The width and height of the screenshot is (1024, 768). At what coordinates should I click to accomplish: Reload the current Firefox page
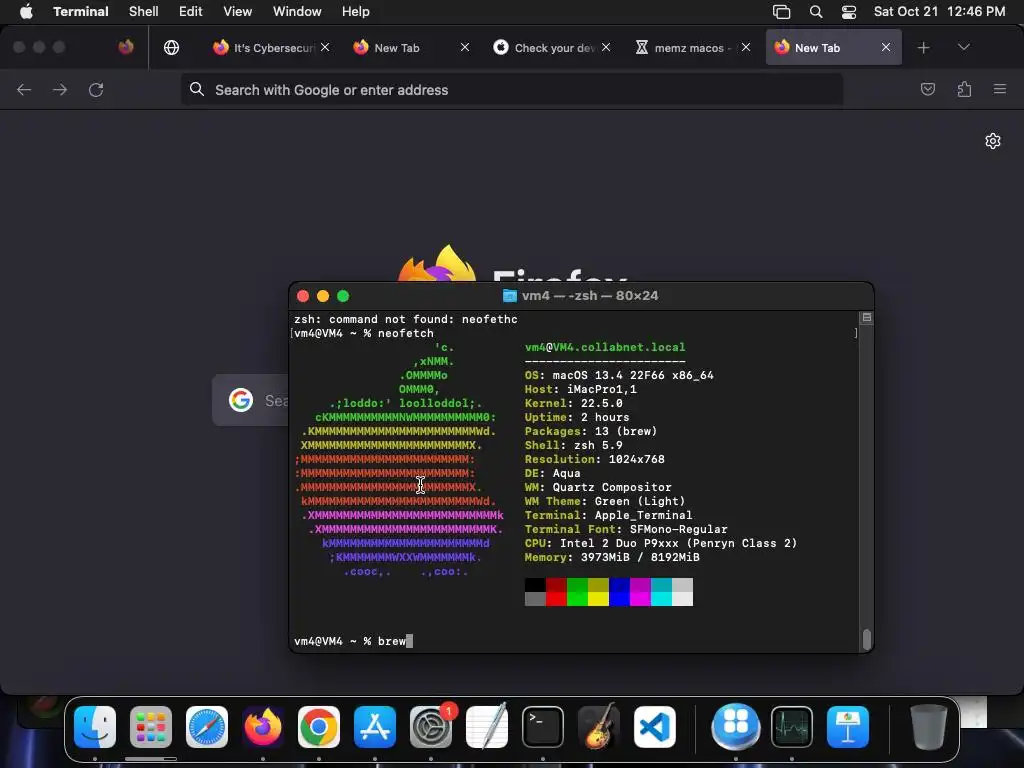pyautogui.click(x=96, y=89)
